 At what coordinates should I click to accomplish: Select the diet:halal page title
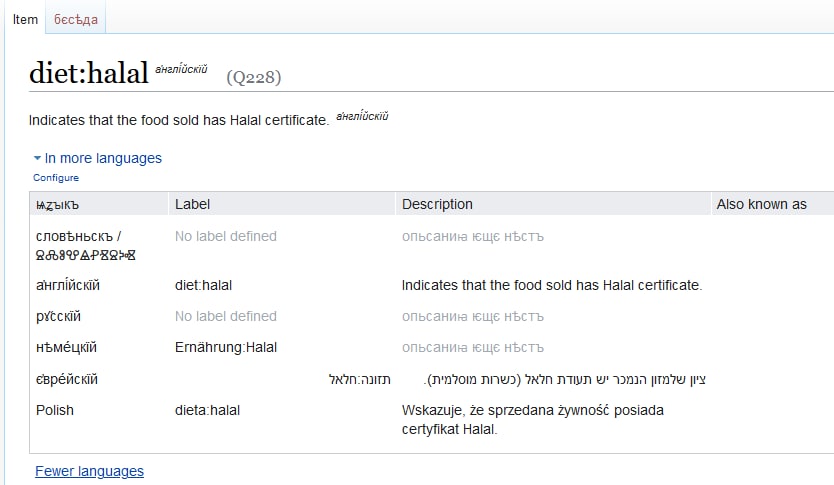click(88, 73)
